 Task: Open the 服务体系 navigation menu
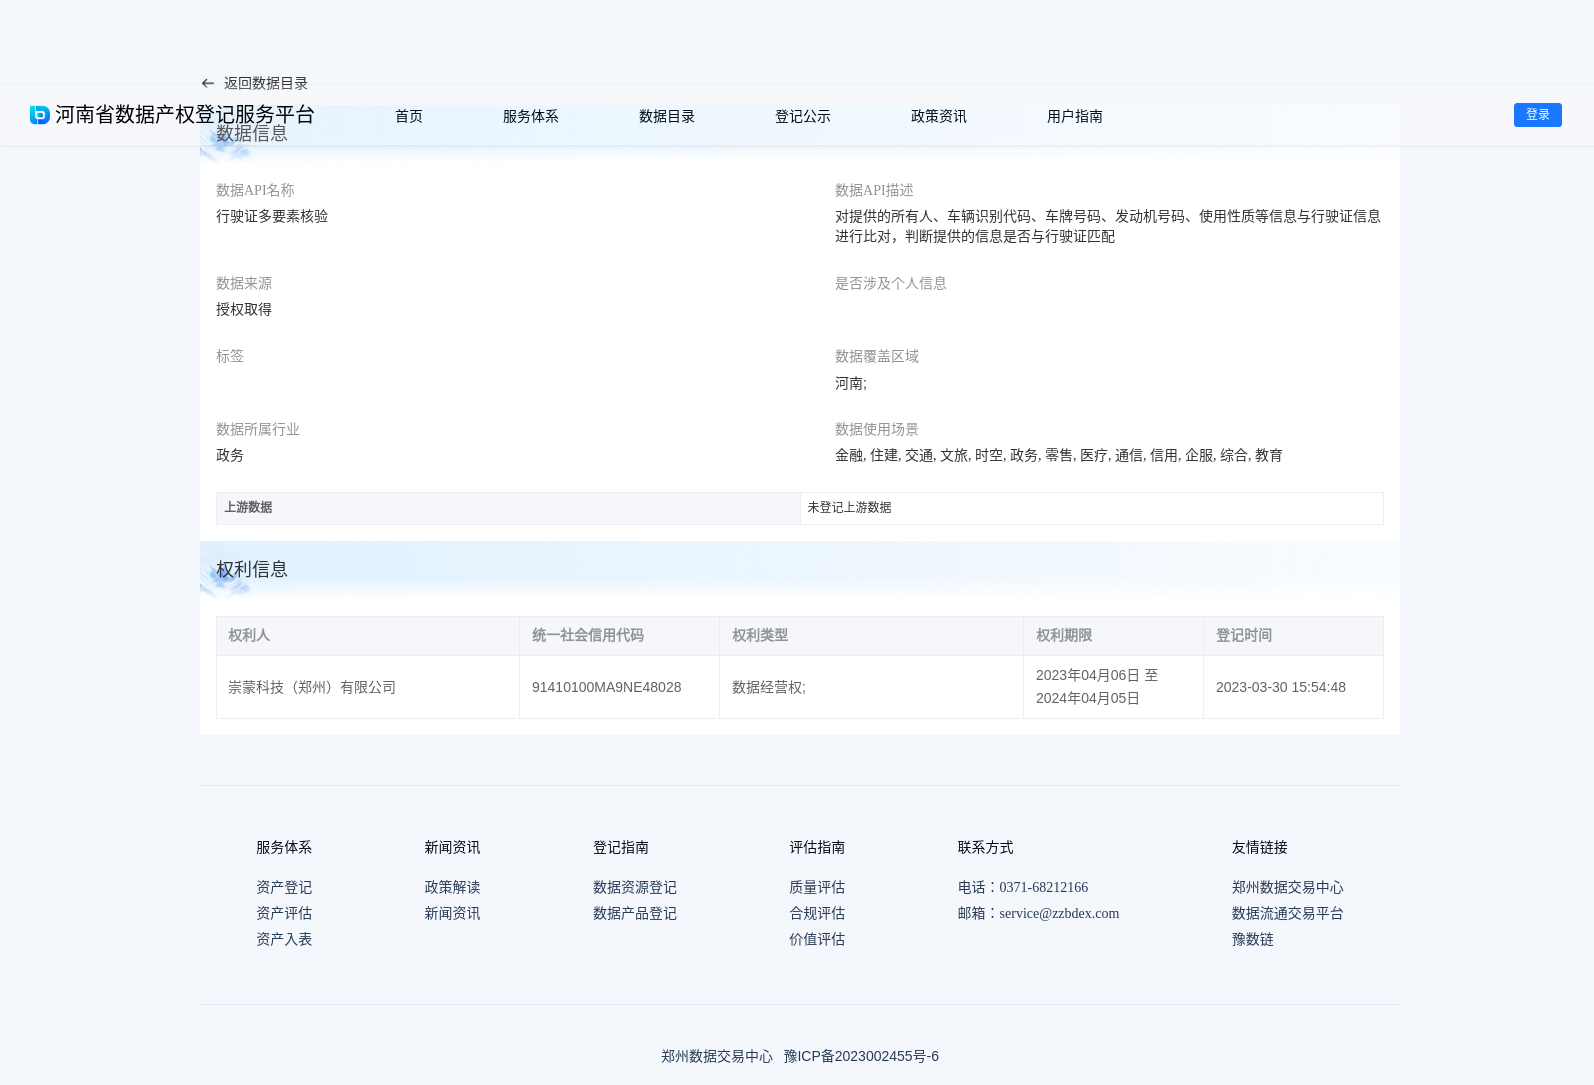coord(531,116)
